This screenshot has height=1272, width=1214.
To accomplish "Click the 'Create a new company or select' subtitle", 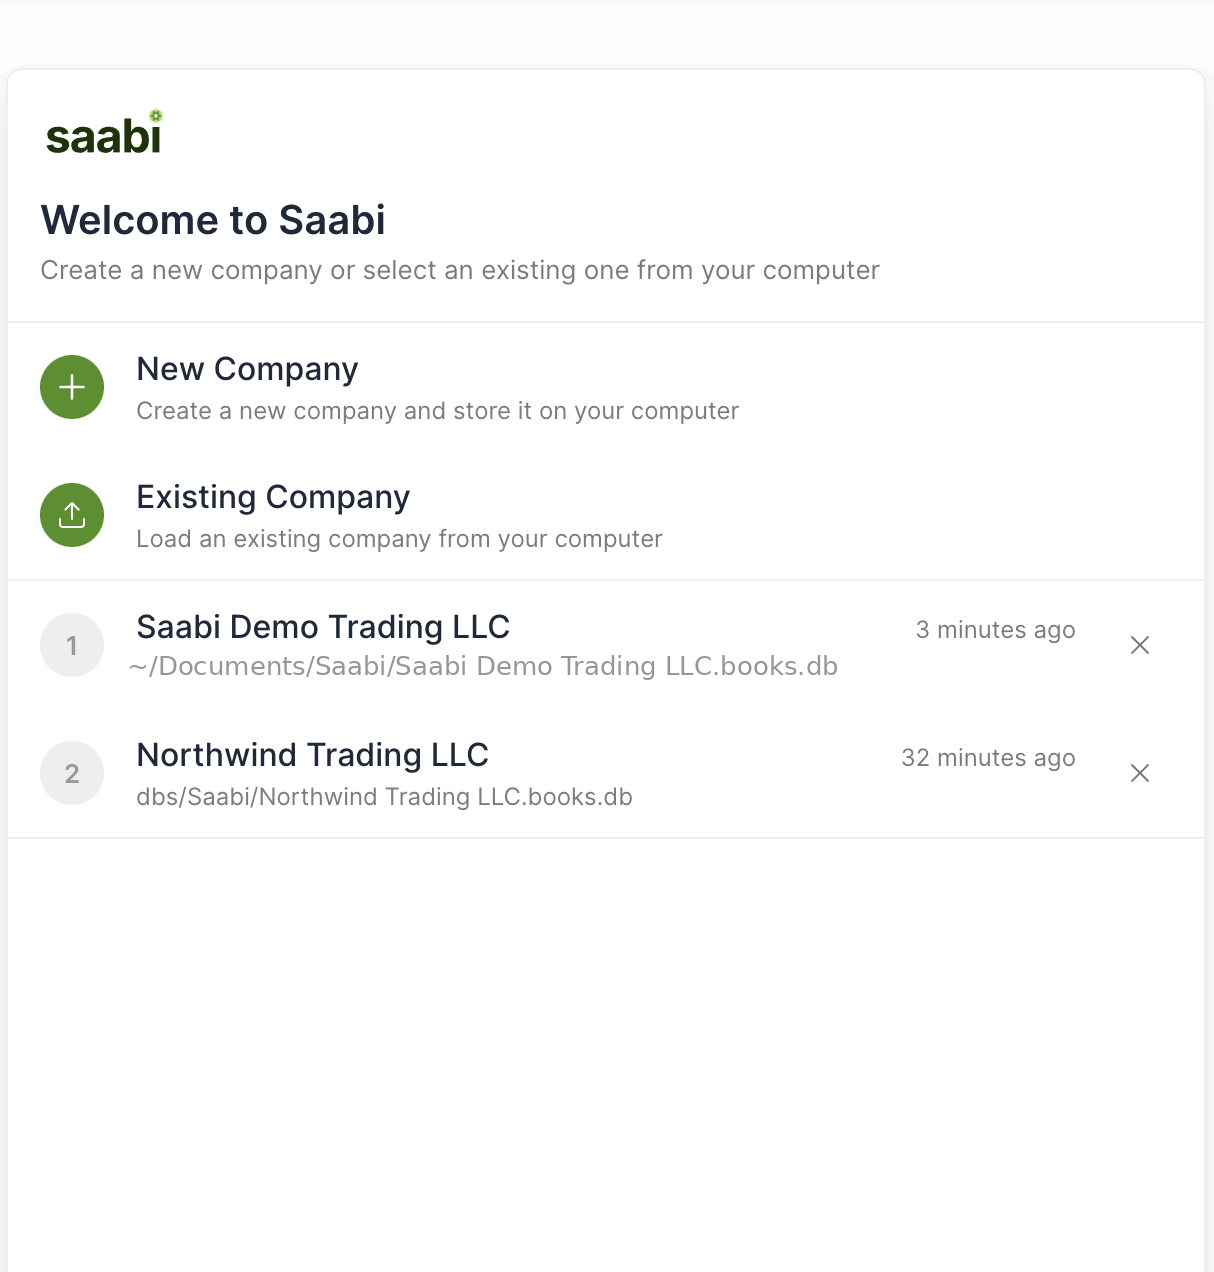I will coord(460,271).
